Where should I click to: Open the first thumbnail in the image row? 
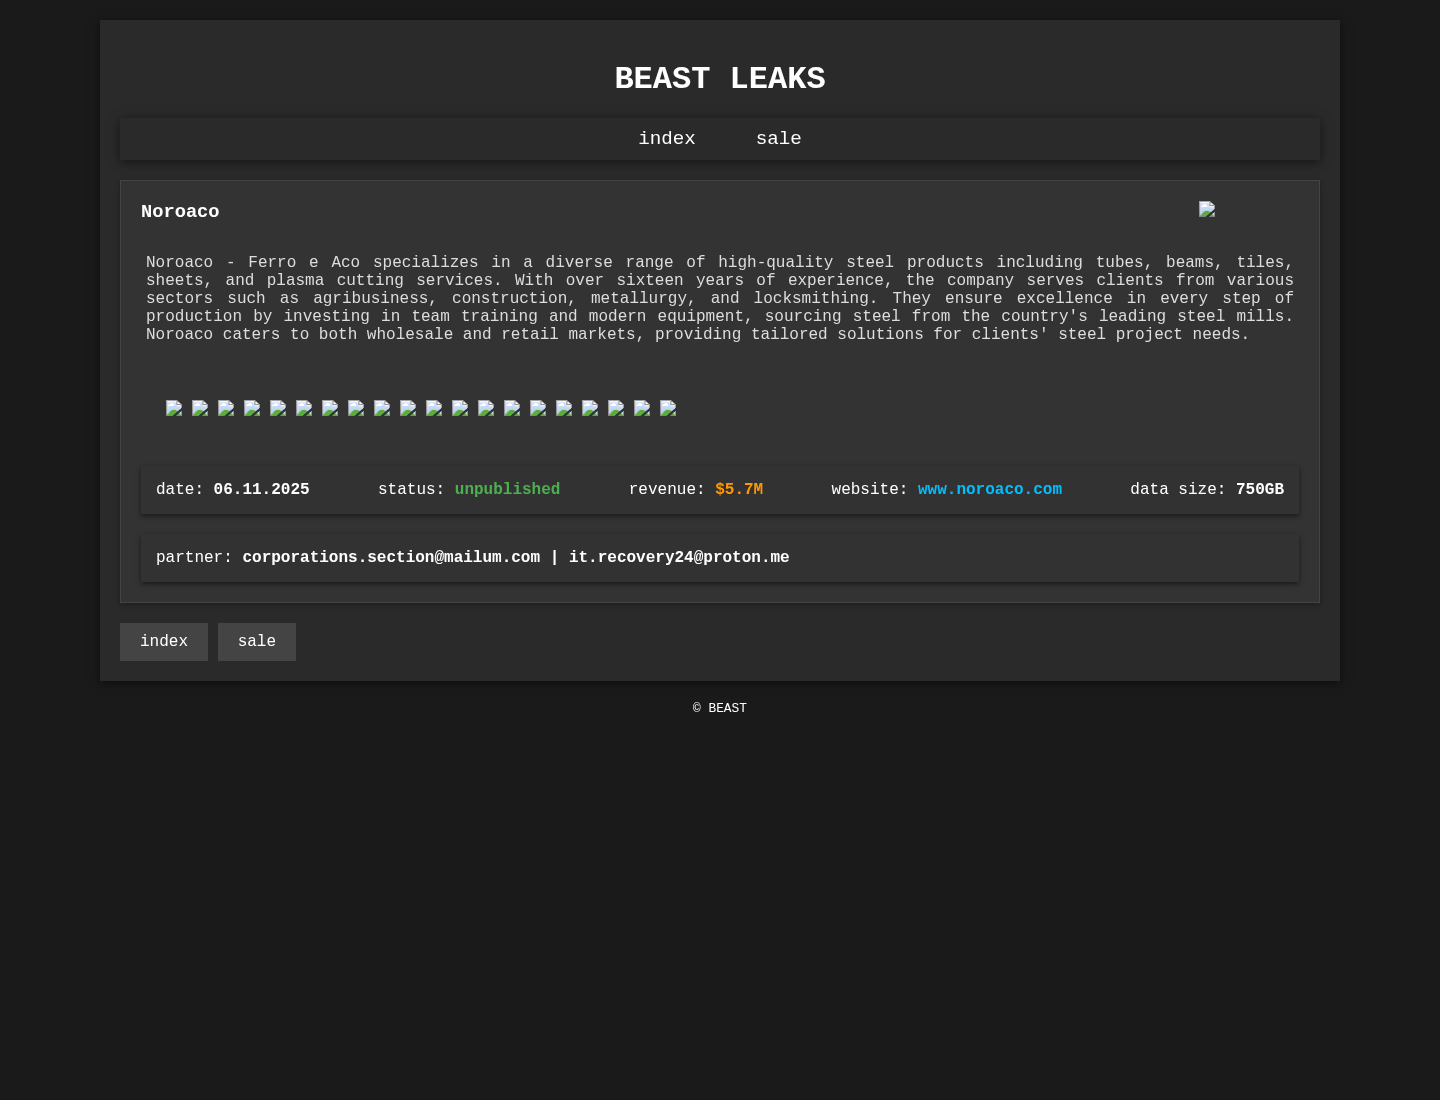[x=174, y=408]
